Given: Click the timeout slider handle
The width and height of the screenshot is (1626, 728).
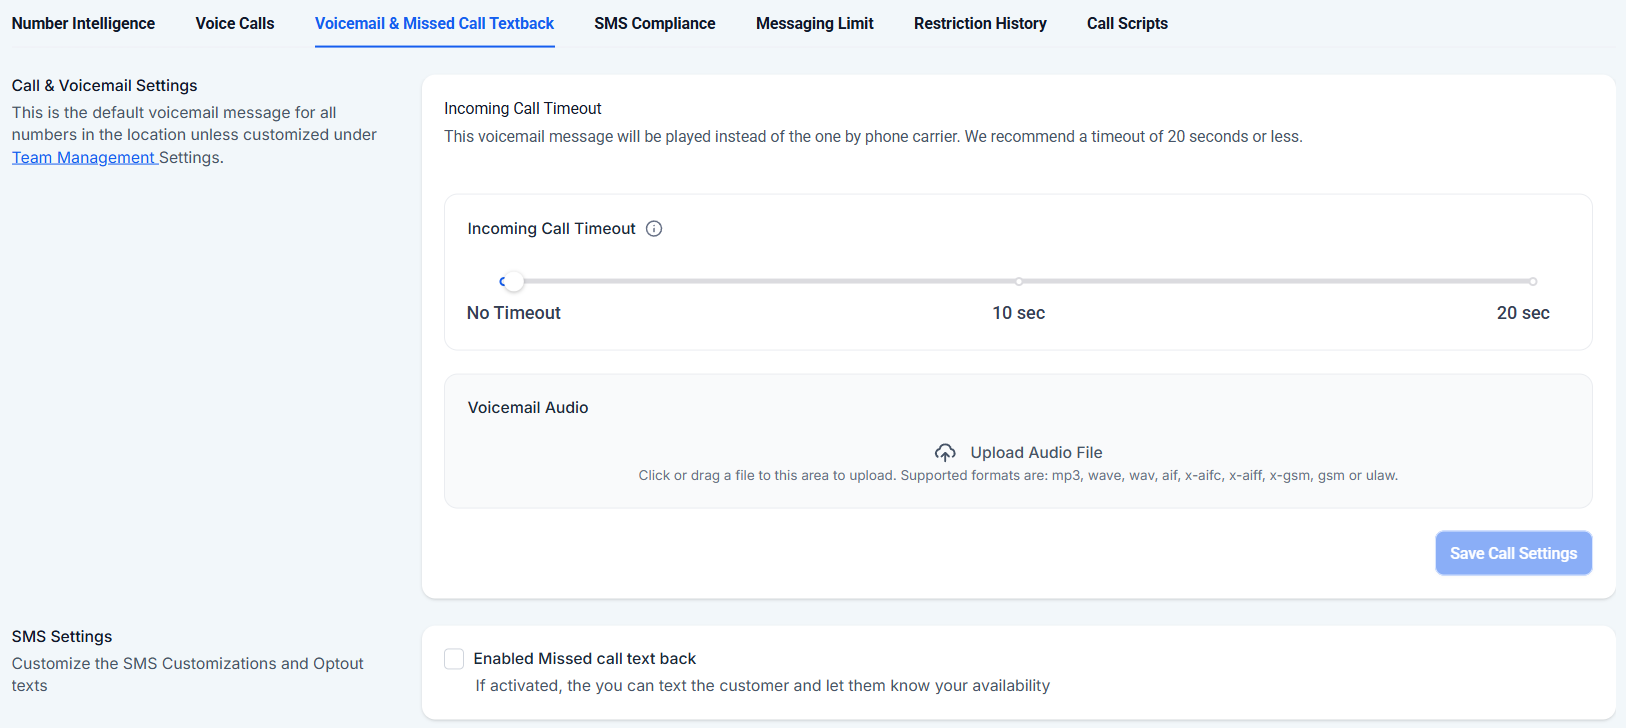Looking at the screenshot, I should (513, 282).
